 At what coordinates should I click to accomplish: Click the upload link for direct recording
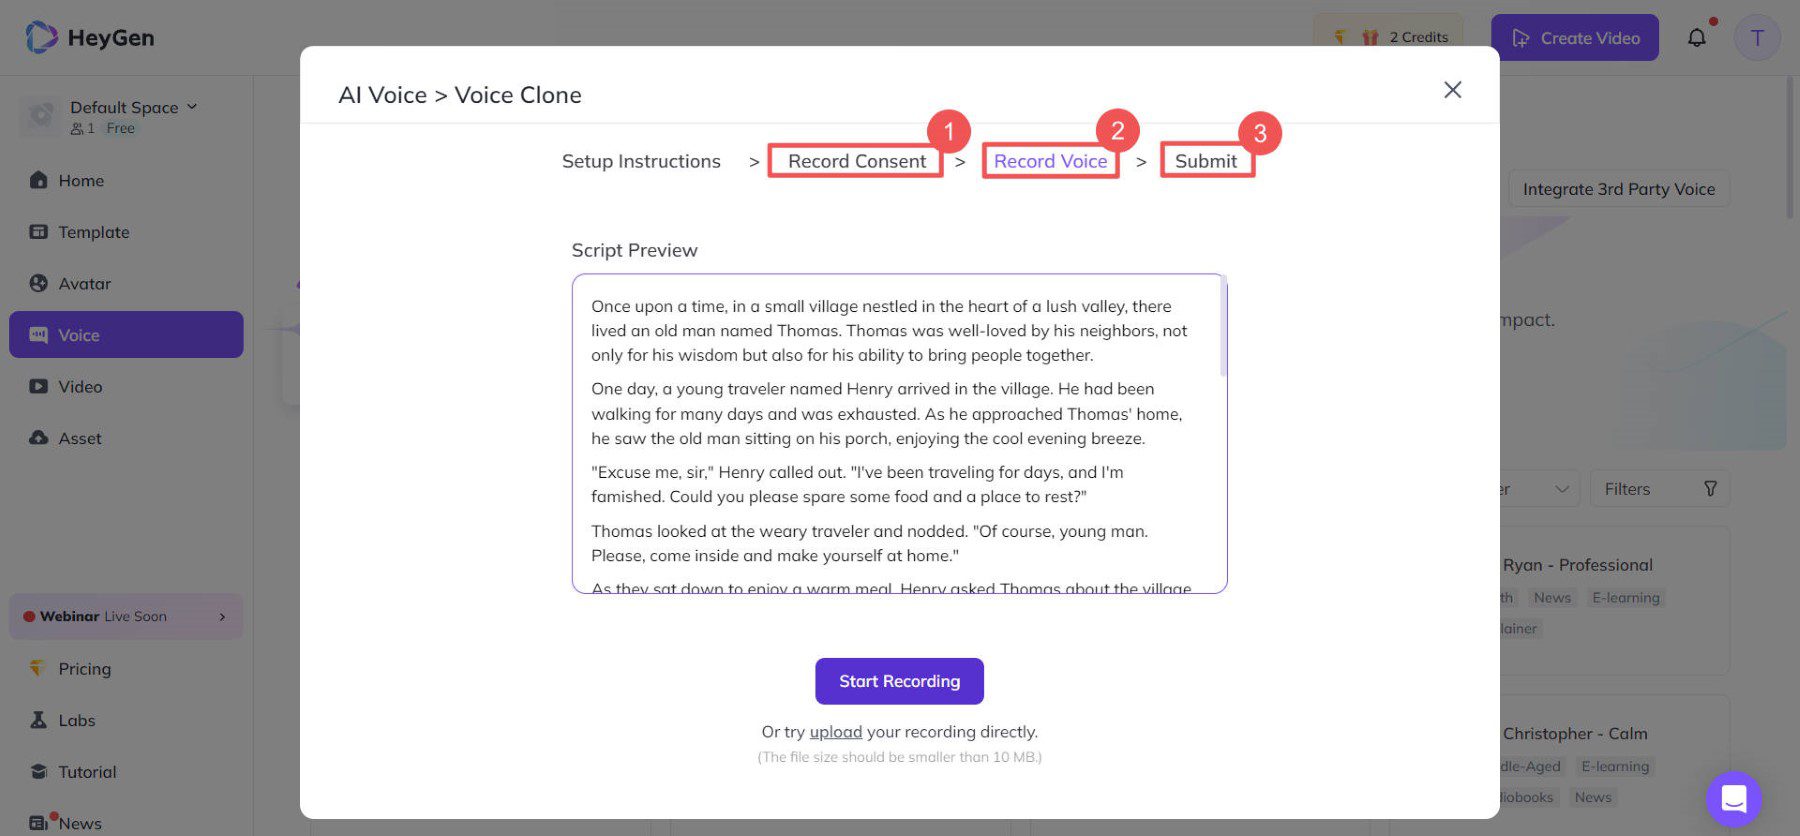836,731
